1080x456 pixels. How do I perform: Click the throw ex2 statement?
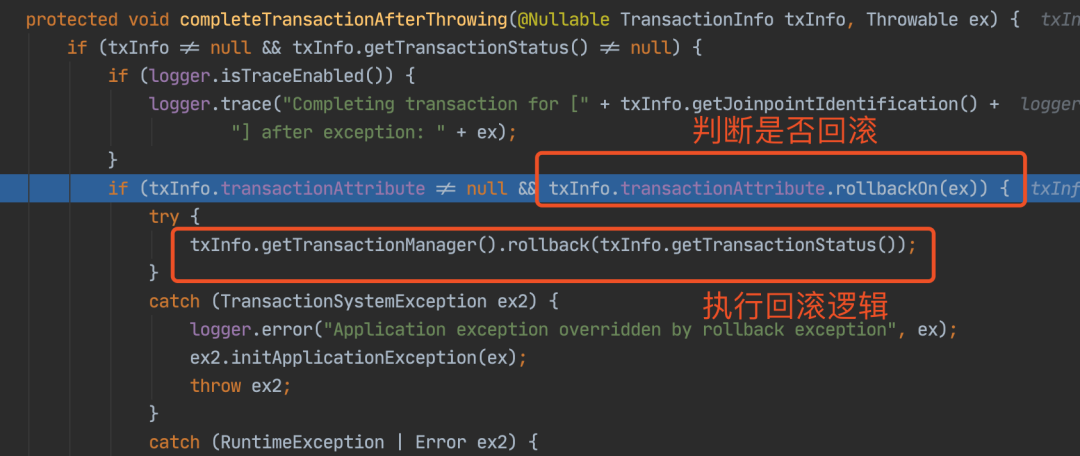coord(236,385)
